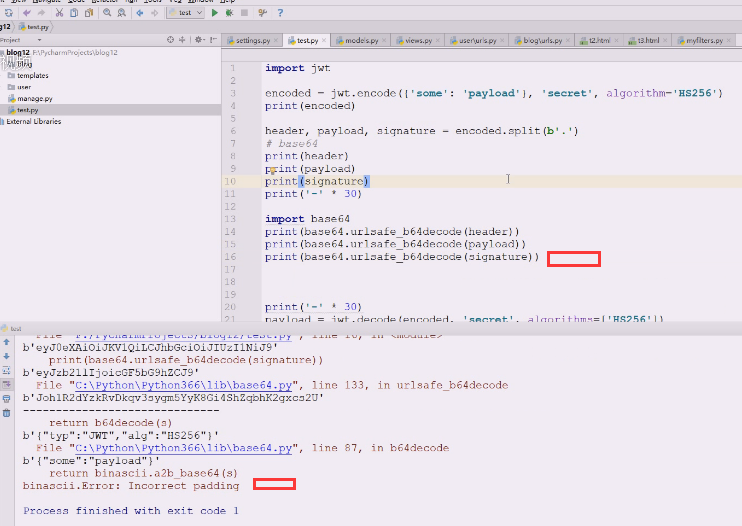Click the Cut scissors icon
The image size is (742, 526).
click(x=59, y=13)
